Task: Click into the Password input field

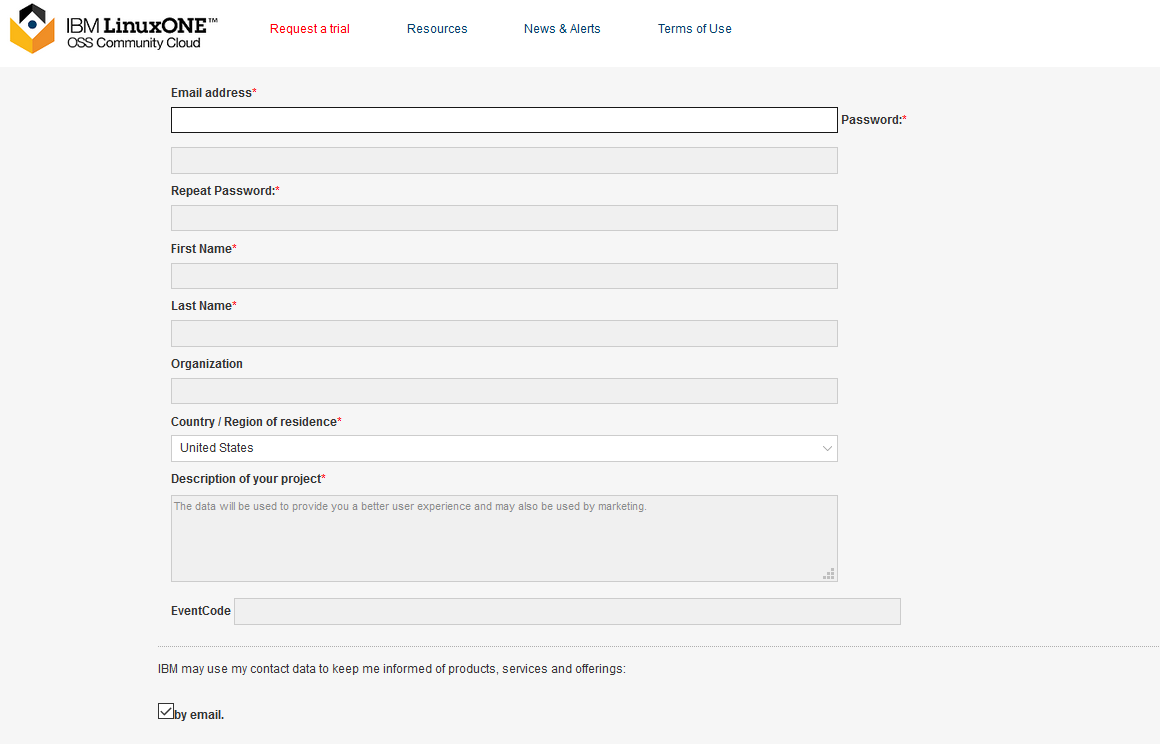Action: (x=504, y=160)
